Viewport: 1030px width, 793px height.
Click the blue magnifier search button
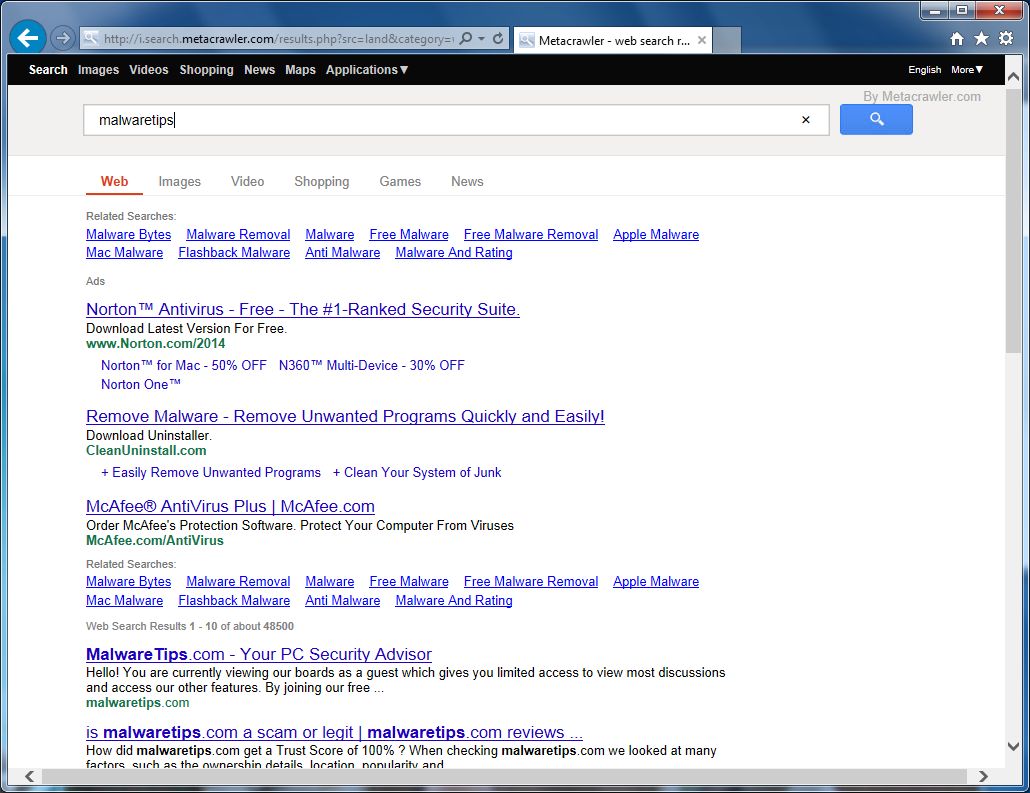click(876, 120)
